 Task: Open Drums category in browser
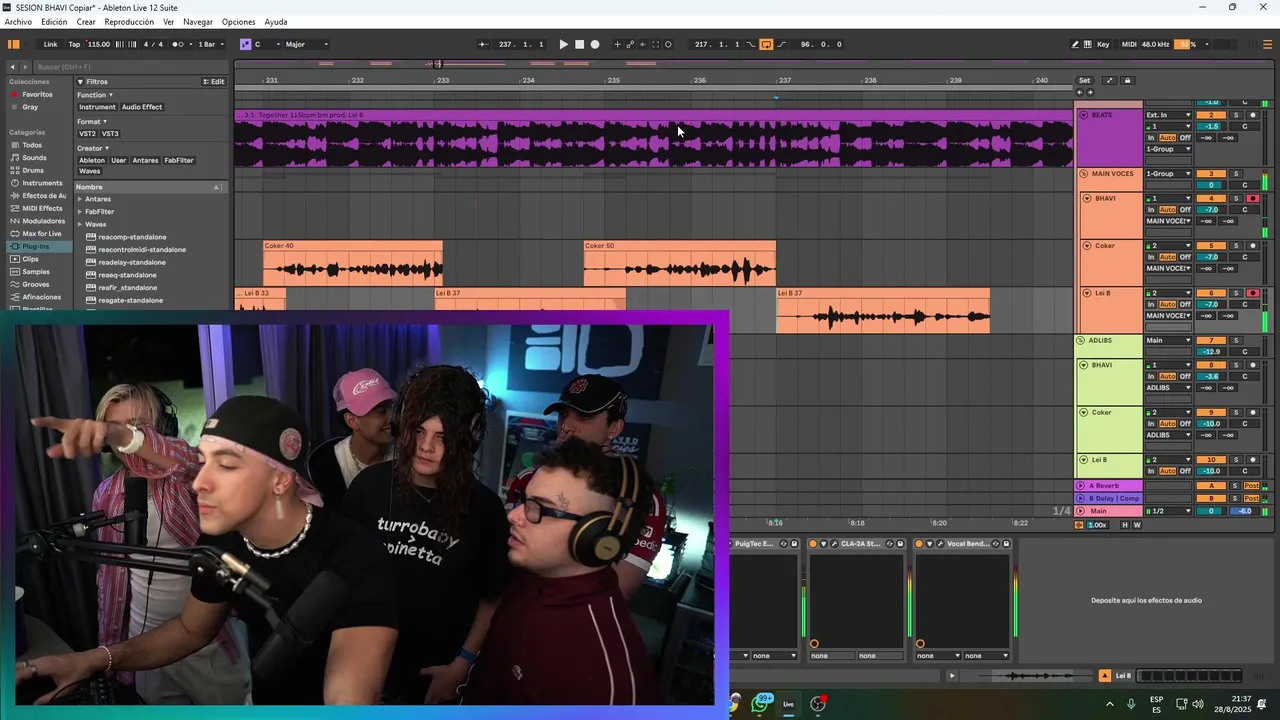point(33,170)
